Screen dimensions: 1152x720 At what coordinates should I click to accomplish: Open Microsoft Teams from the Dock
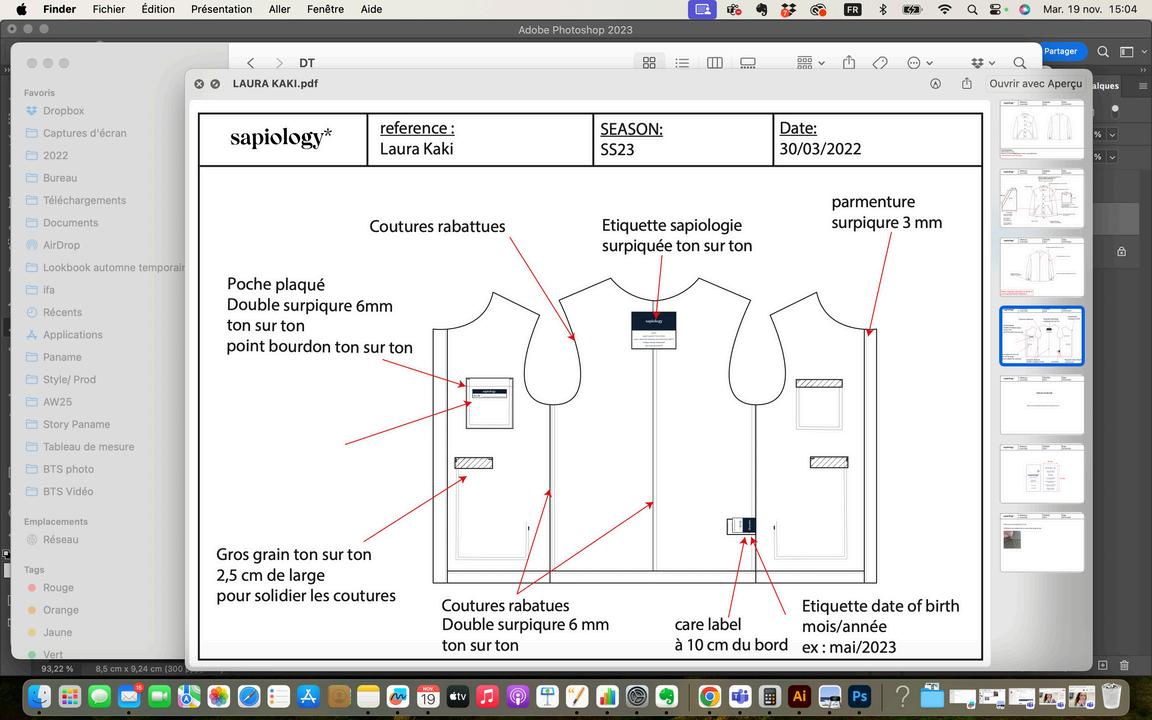click(x=740, y=696)
